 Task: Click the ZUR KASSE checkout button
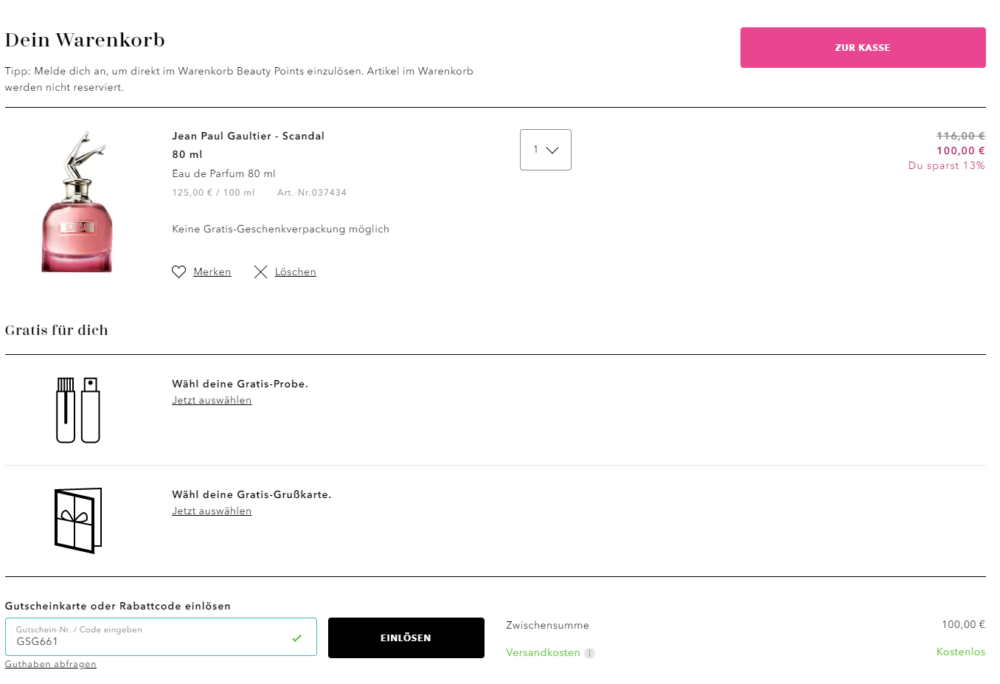click(862, 47)
